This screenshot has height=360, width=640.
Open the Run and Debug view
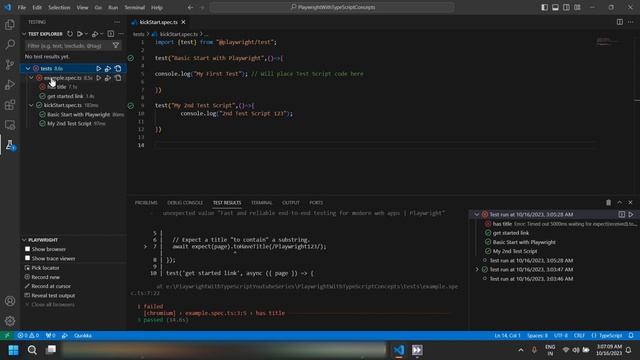coord(10,84)
